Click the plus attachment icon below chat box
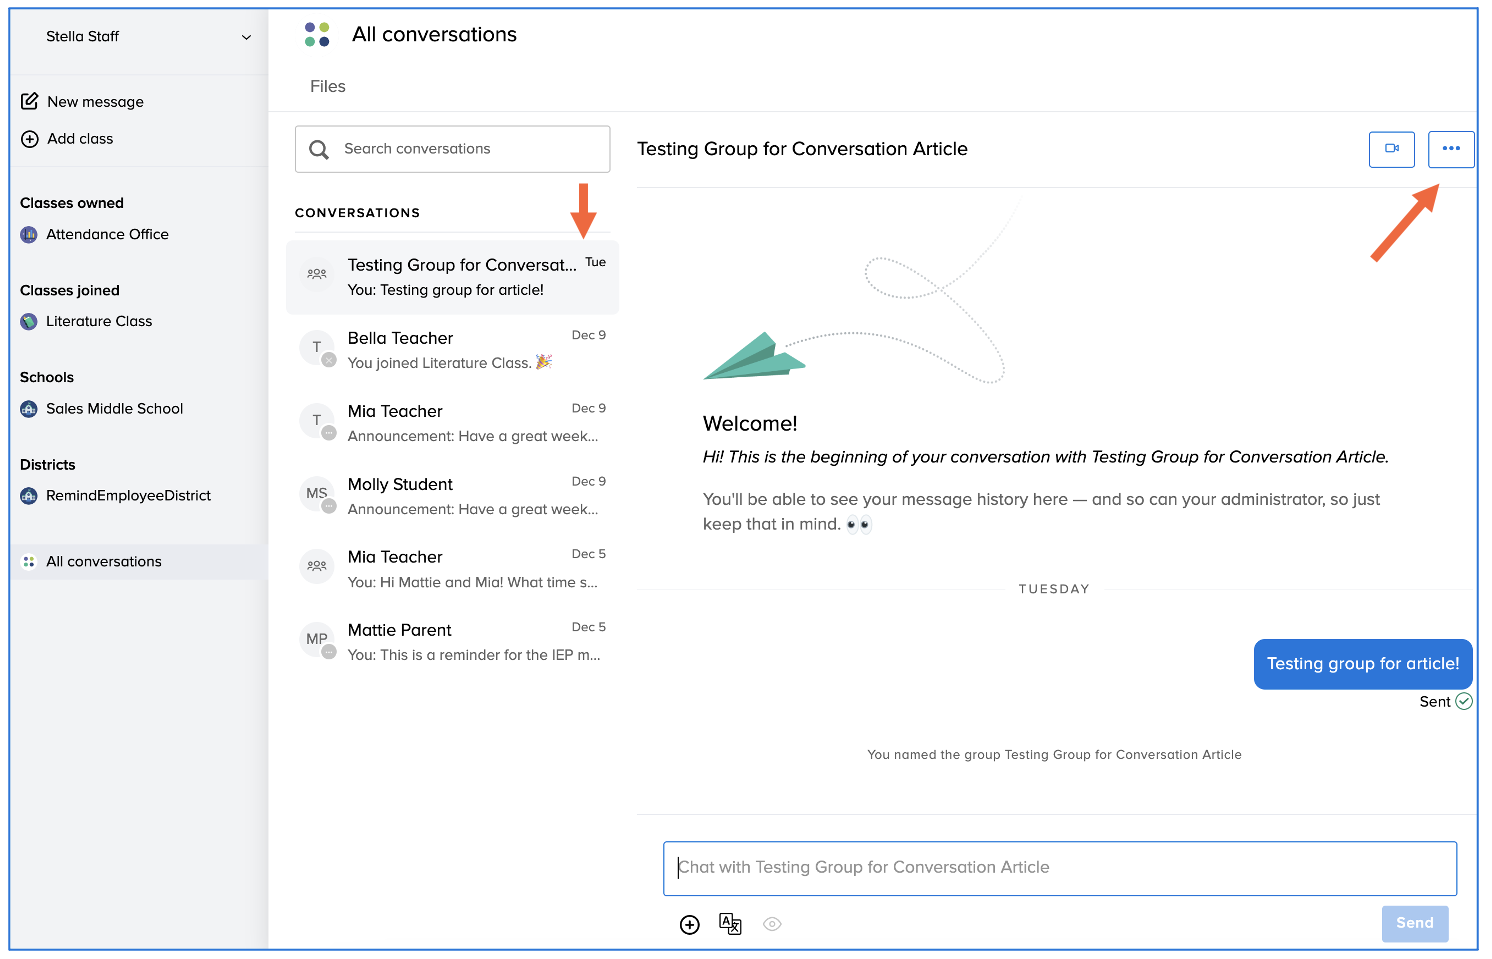 tap(689, 925)
